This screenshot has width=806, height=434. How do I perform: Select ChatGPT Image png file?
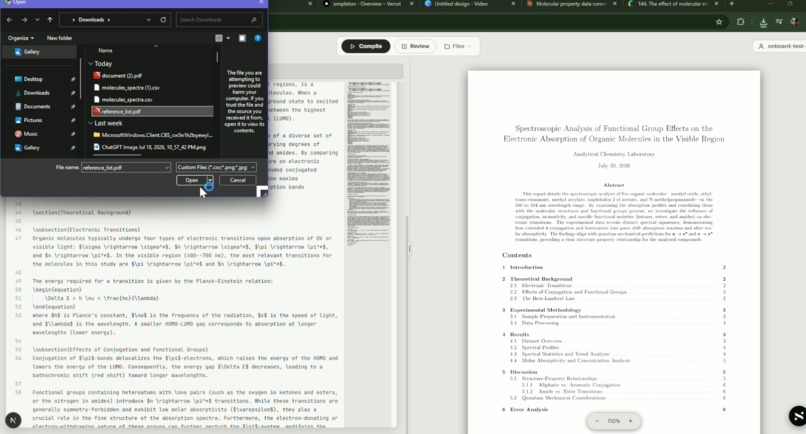(x=152, y=147)
